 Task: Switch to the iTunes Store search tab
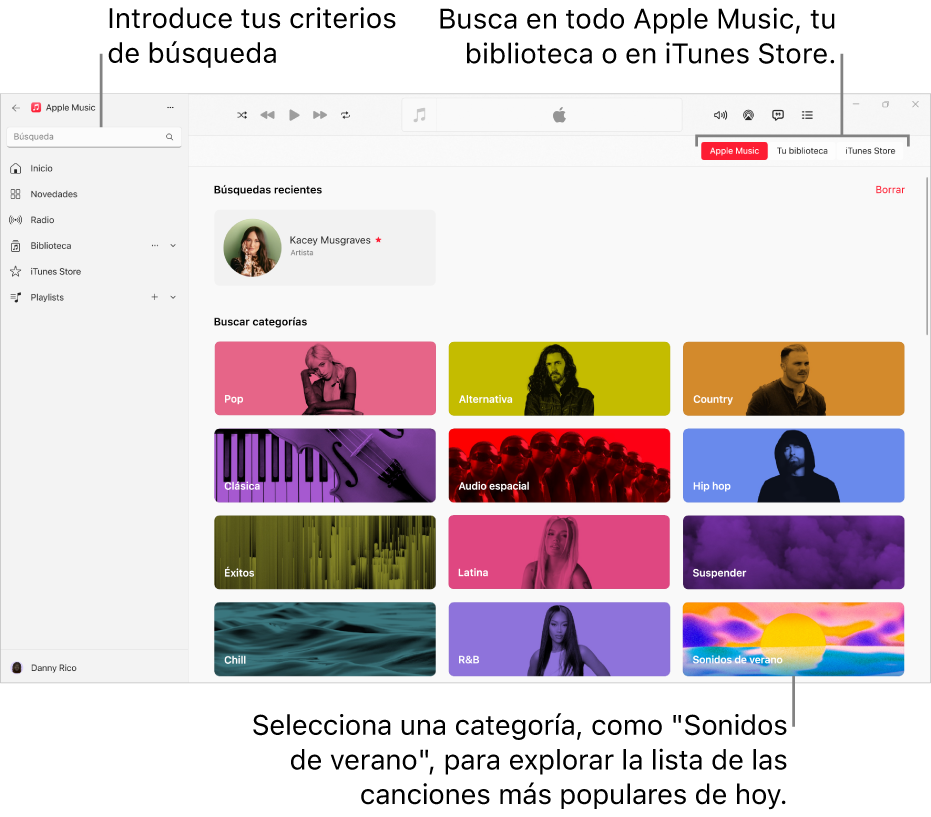tap(869, 151)
